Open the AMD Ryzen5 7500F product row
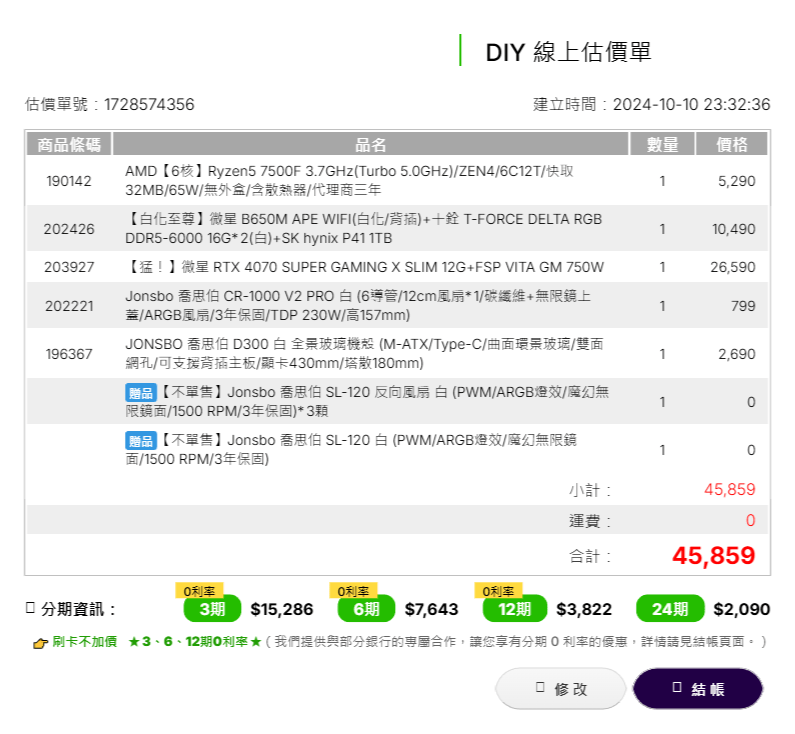 pyautogui.click(x=350, y=181)
